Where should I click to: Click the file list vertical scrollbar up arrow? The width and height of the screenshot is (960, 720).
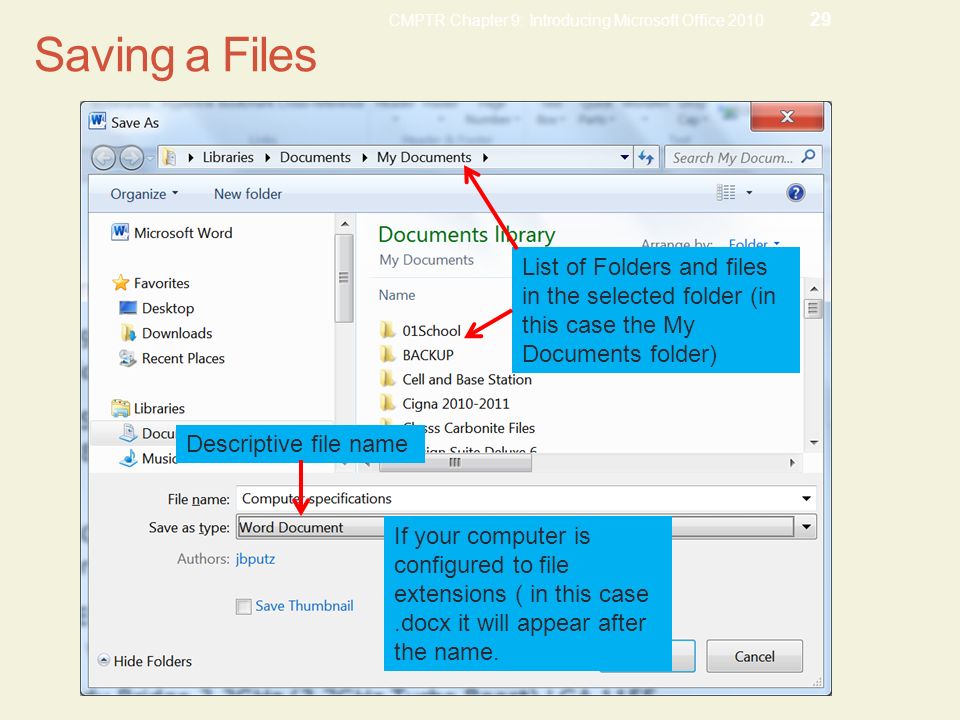pyautogui.click(x=814, y=288)
